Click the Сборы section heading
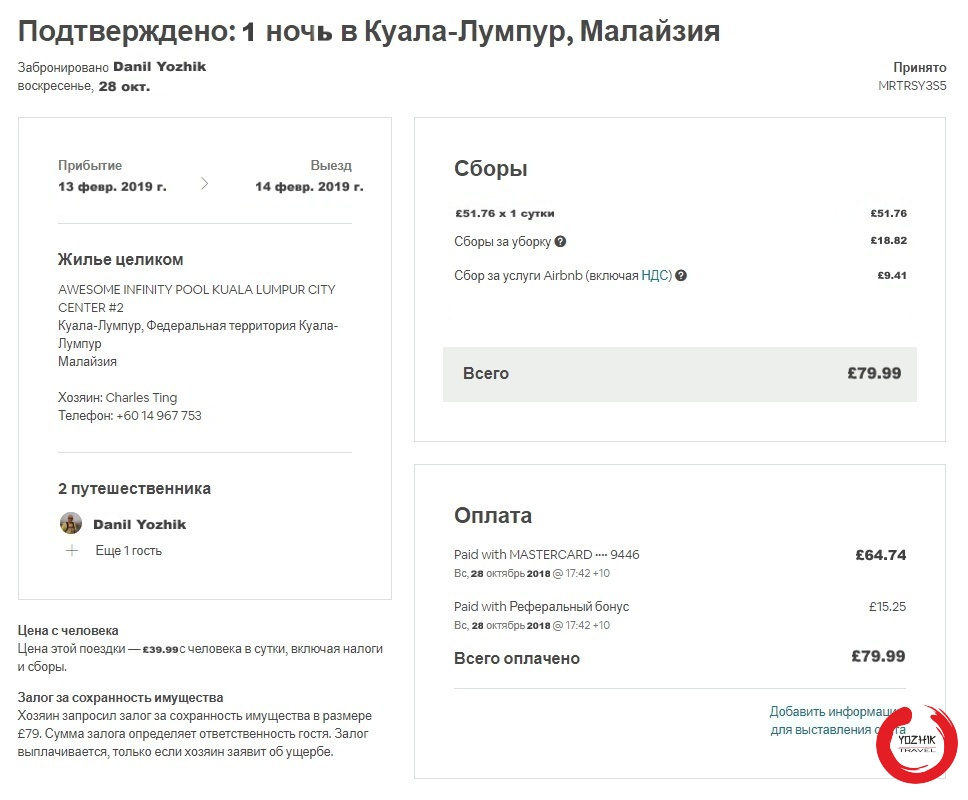The width and height of the screenshot is (968, 800). tap(490, 169)
